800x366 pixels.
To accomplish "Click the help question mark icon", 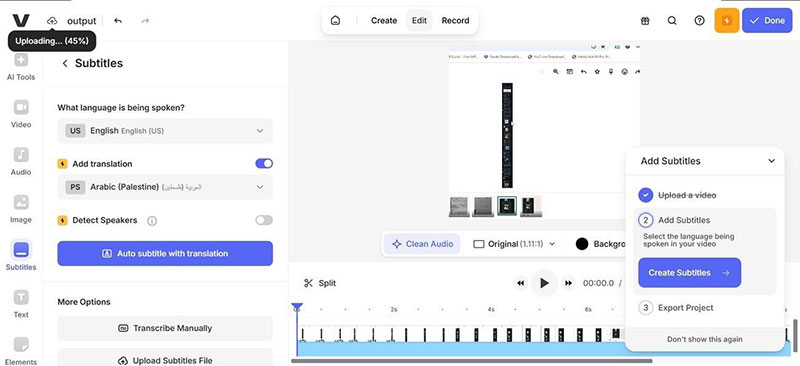I will (x=699, y=20).
